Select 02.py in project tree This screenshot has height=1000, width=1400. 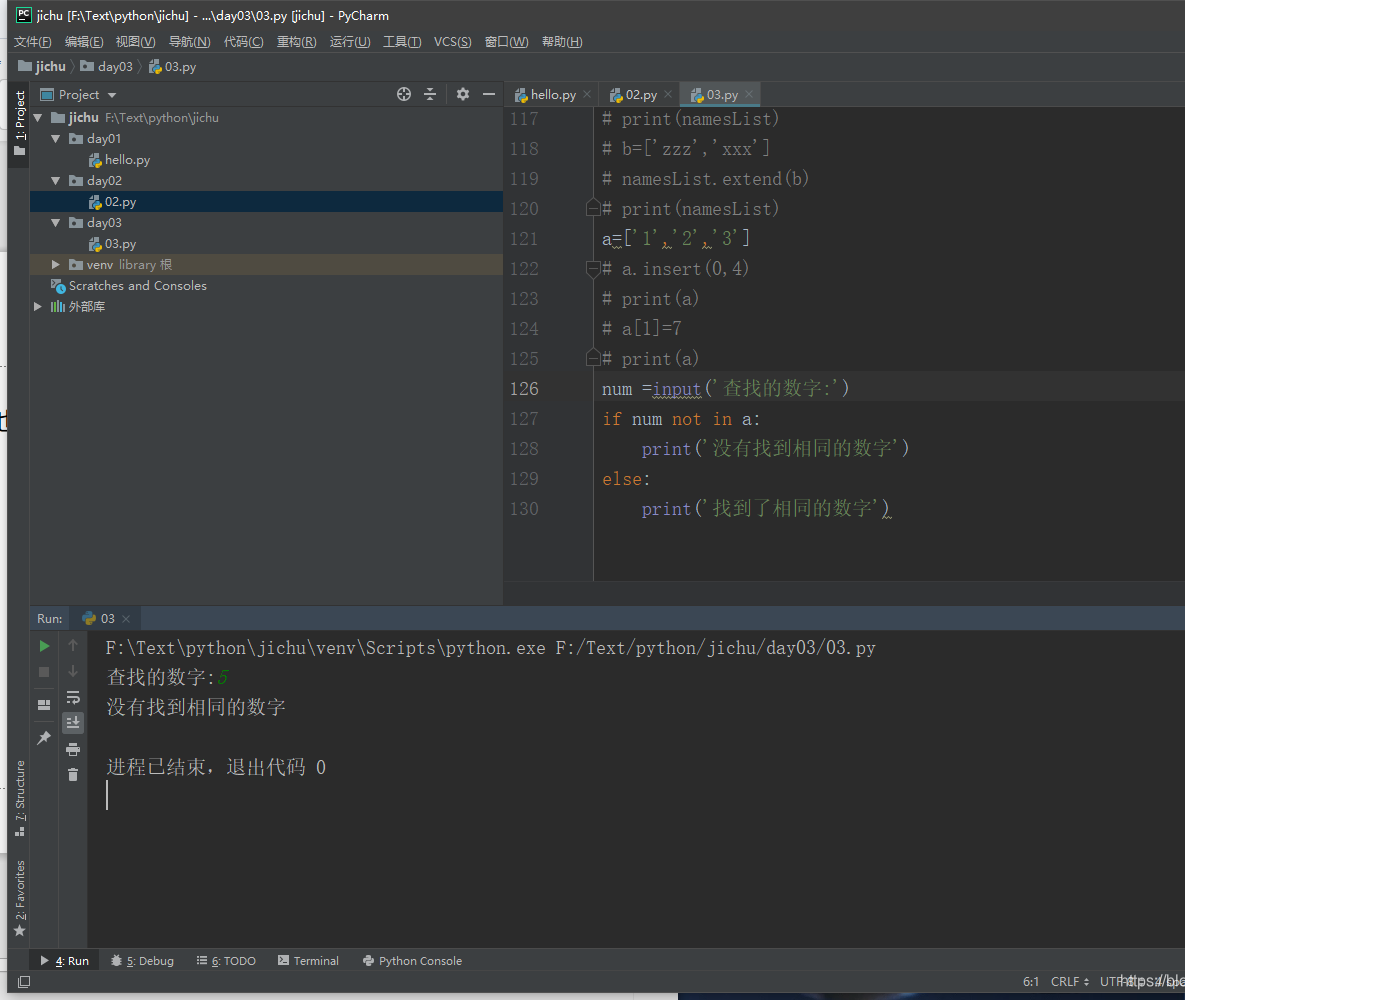(120, 202)
